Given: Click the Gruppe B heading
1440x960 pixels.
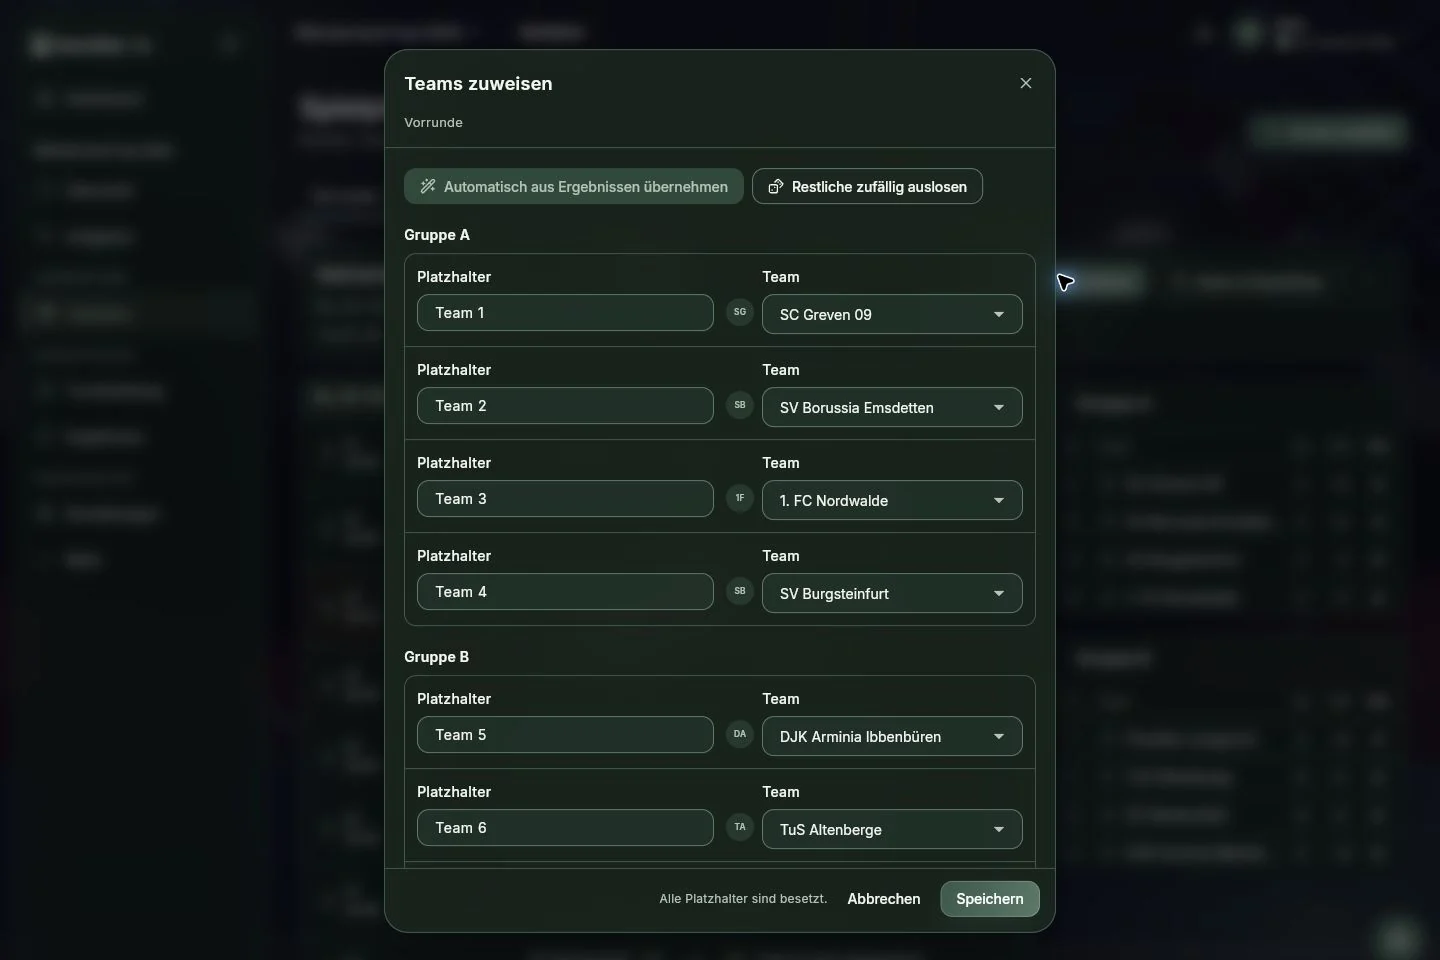Looking at the screenshot, I should click(x=437, y=657).
